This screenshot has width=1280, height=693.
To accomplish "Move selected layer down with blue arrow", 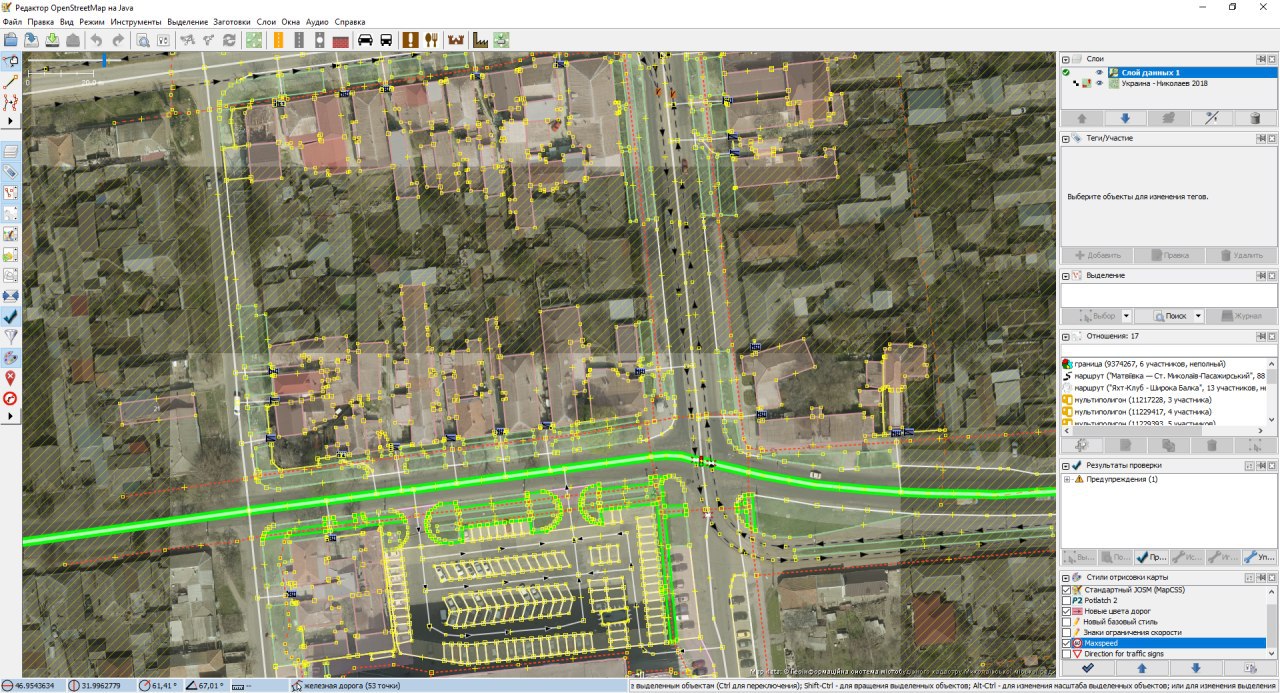I will [1125, 118].
